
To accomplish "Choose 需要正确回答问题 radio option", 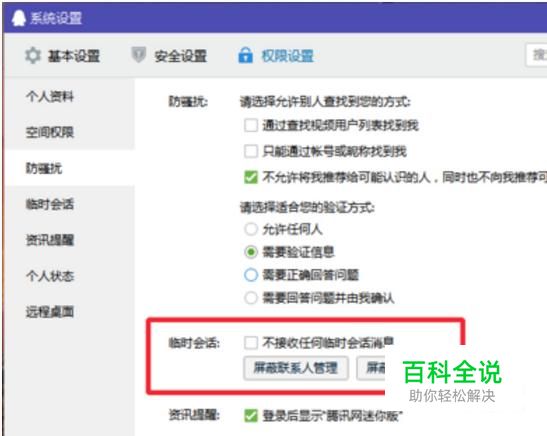I will pyautogui.click(x=251, y=275).
